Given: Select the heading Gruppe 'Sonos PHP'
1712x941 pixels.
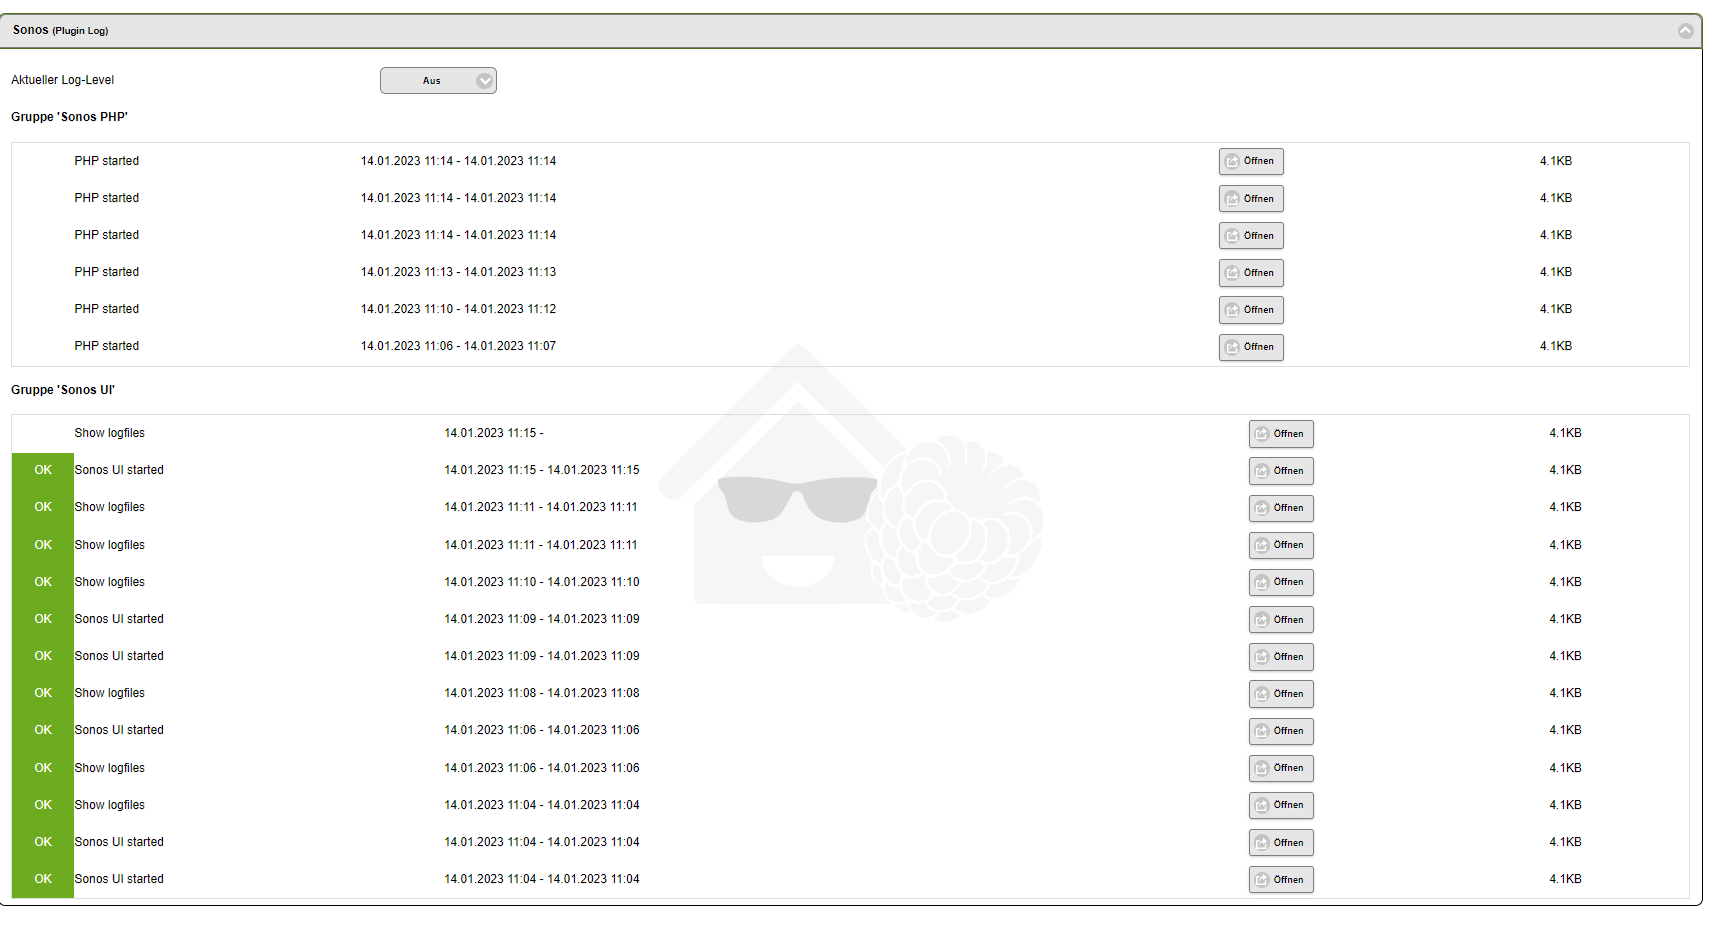Looking at the screenshot, I should (x=69, y=117).
